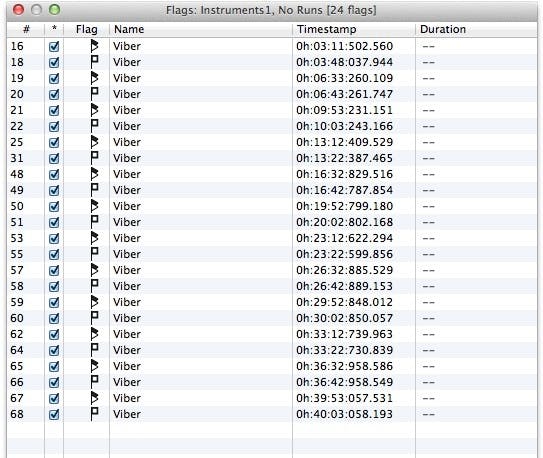This screenshot has width=543, height=458.
Task: Toggle the checkbox in row 31
Action: point(54,158)
